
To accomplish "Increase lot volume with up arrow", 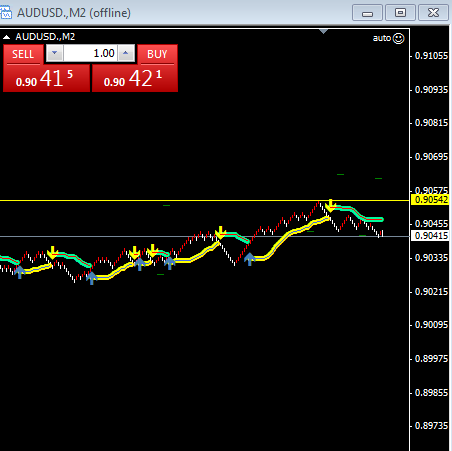I will [x=126, y=53].
